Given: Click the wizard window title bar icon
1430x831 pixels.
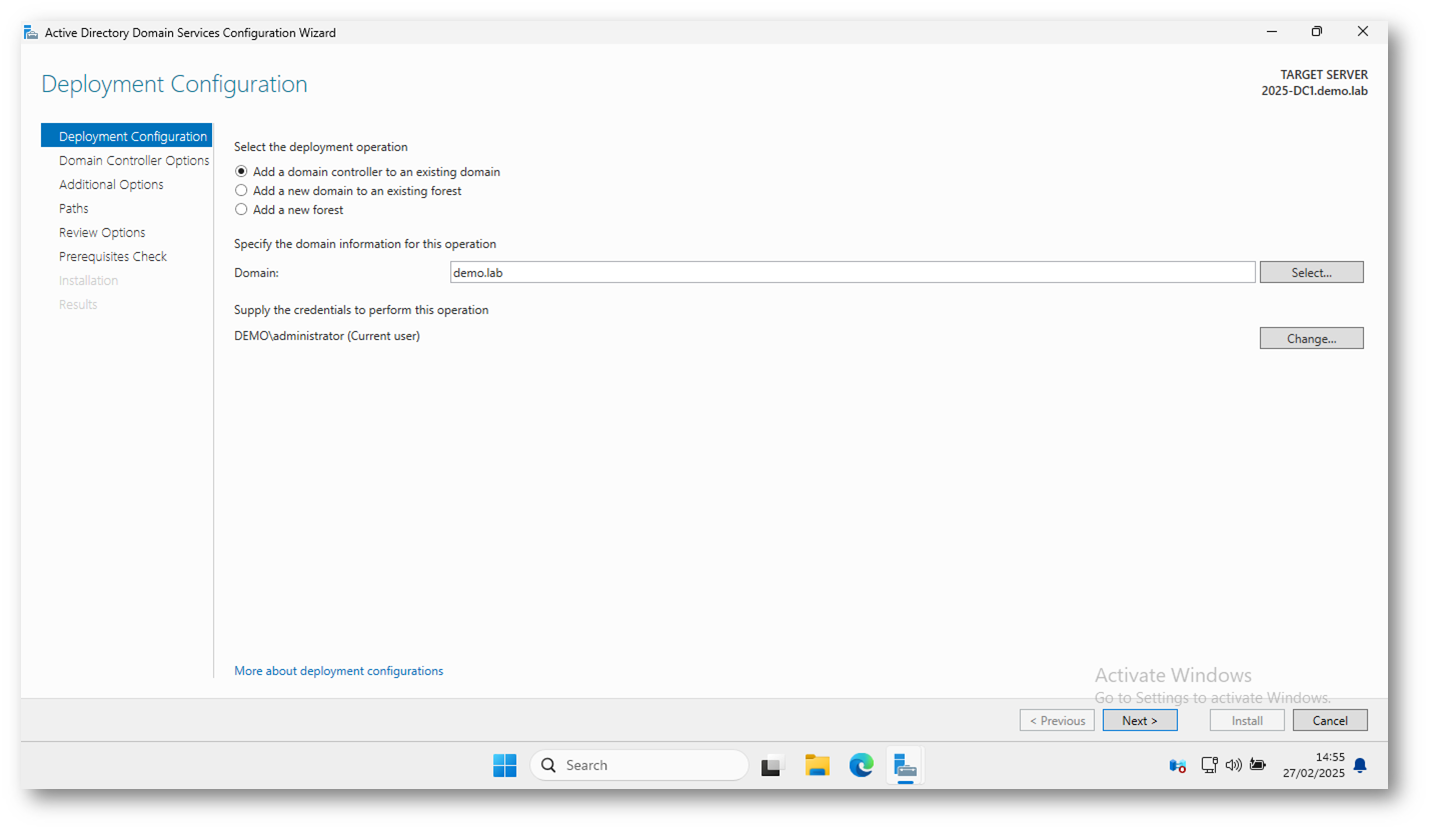Looking at the screenshot, I should [x=31, y=32].
